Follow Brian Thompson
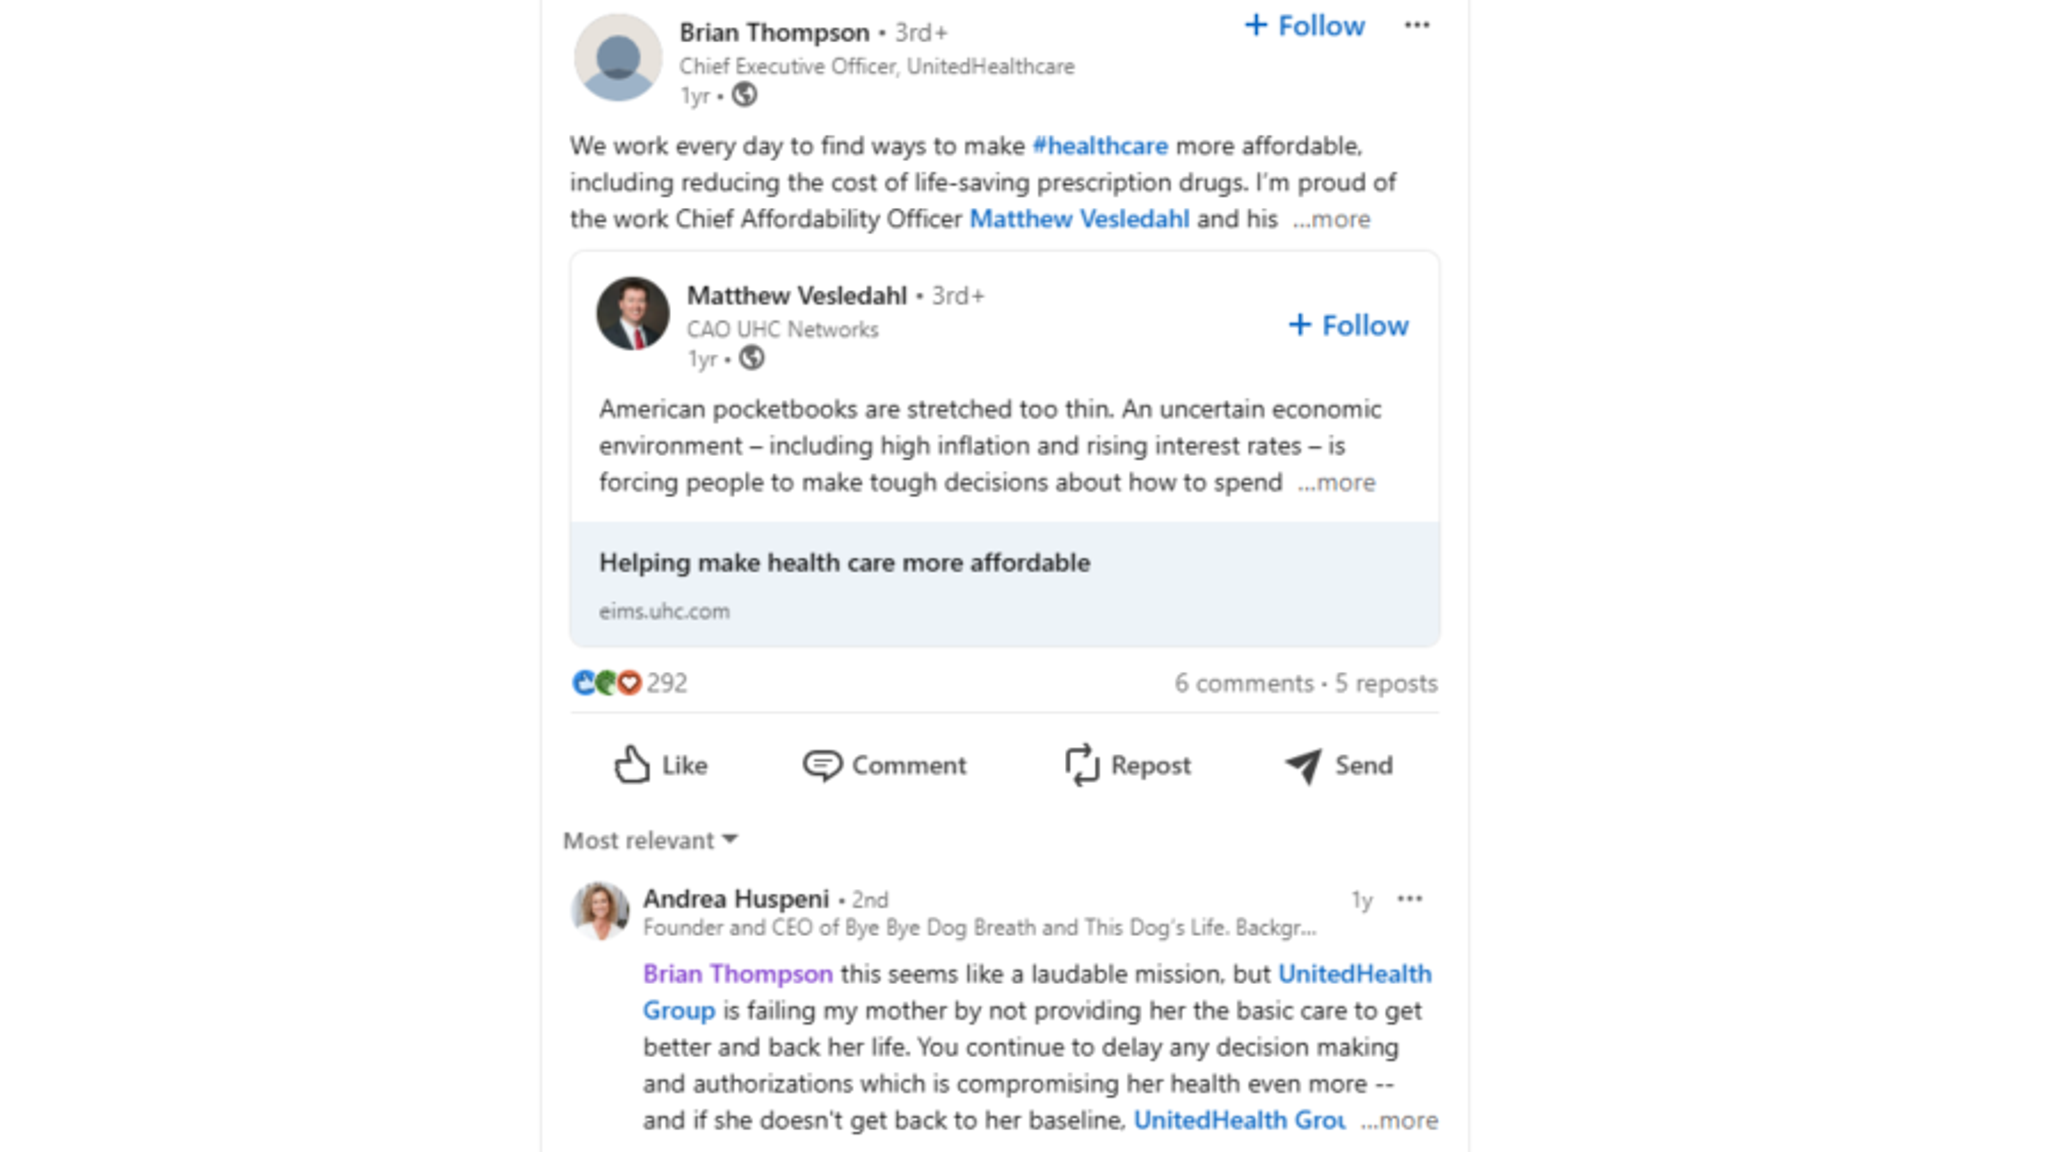Viewport: 2048px width, 1152px height. (1304, 26)
